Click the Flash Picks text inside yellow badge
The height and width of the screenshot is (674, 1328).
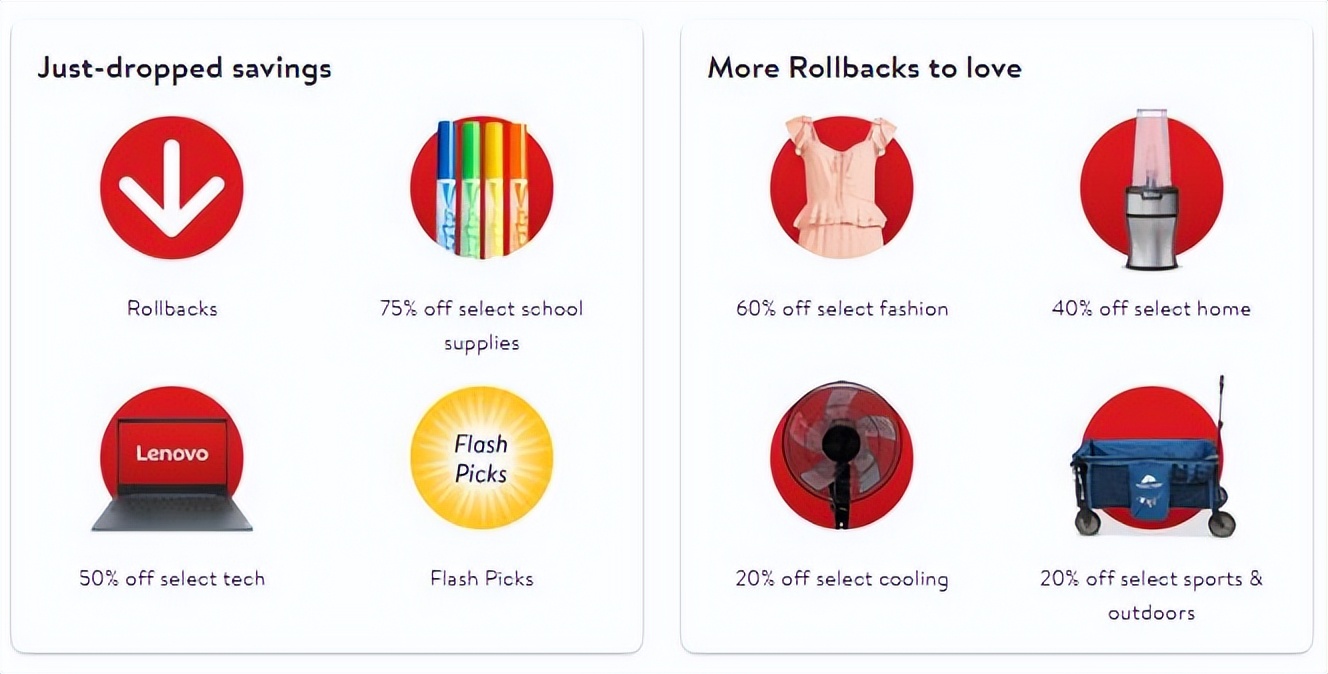[481, 459]
